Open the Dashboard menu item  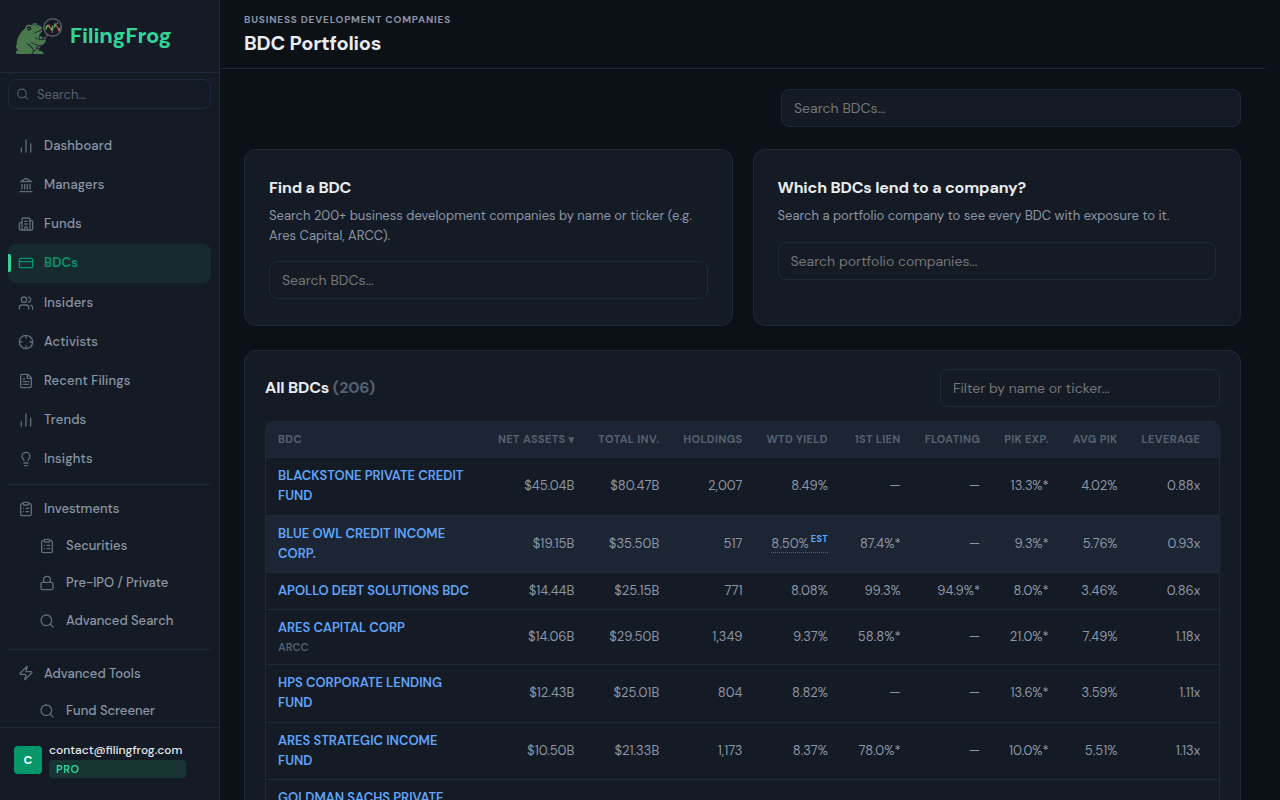110,146
